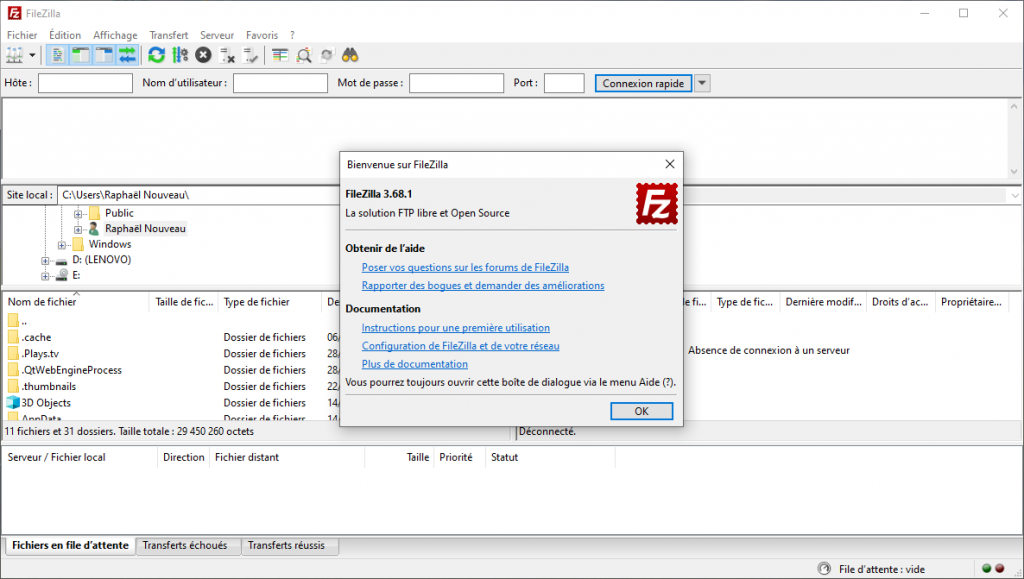
Task: Click the disconnect from server icon
Action: 227,55
